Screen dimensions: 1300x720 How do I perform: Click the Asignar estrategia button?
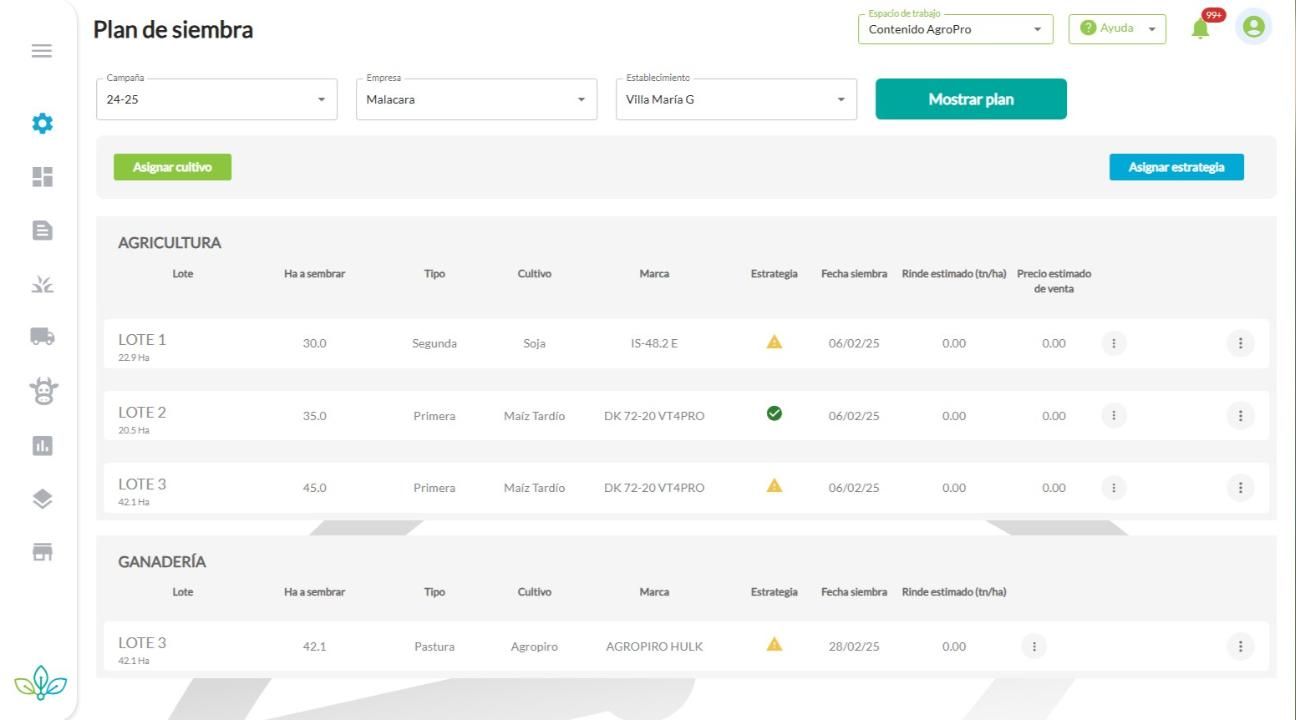pyautogui.click(x=1176, y=167)
